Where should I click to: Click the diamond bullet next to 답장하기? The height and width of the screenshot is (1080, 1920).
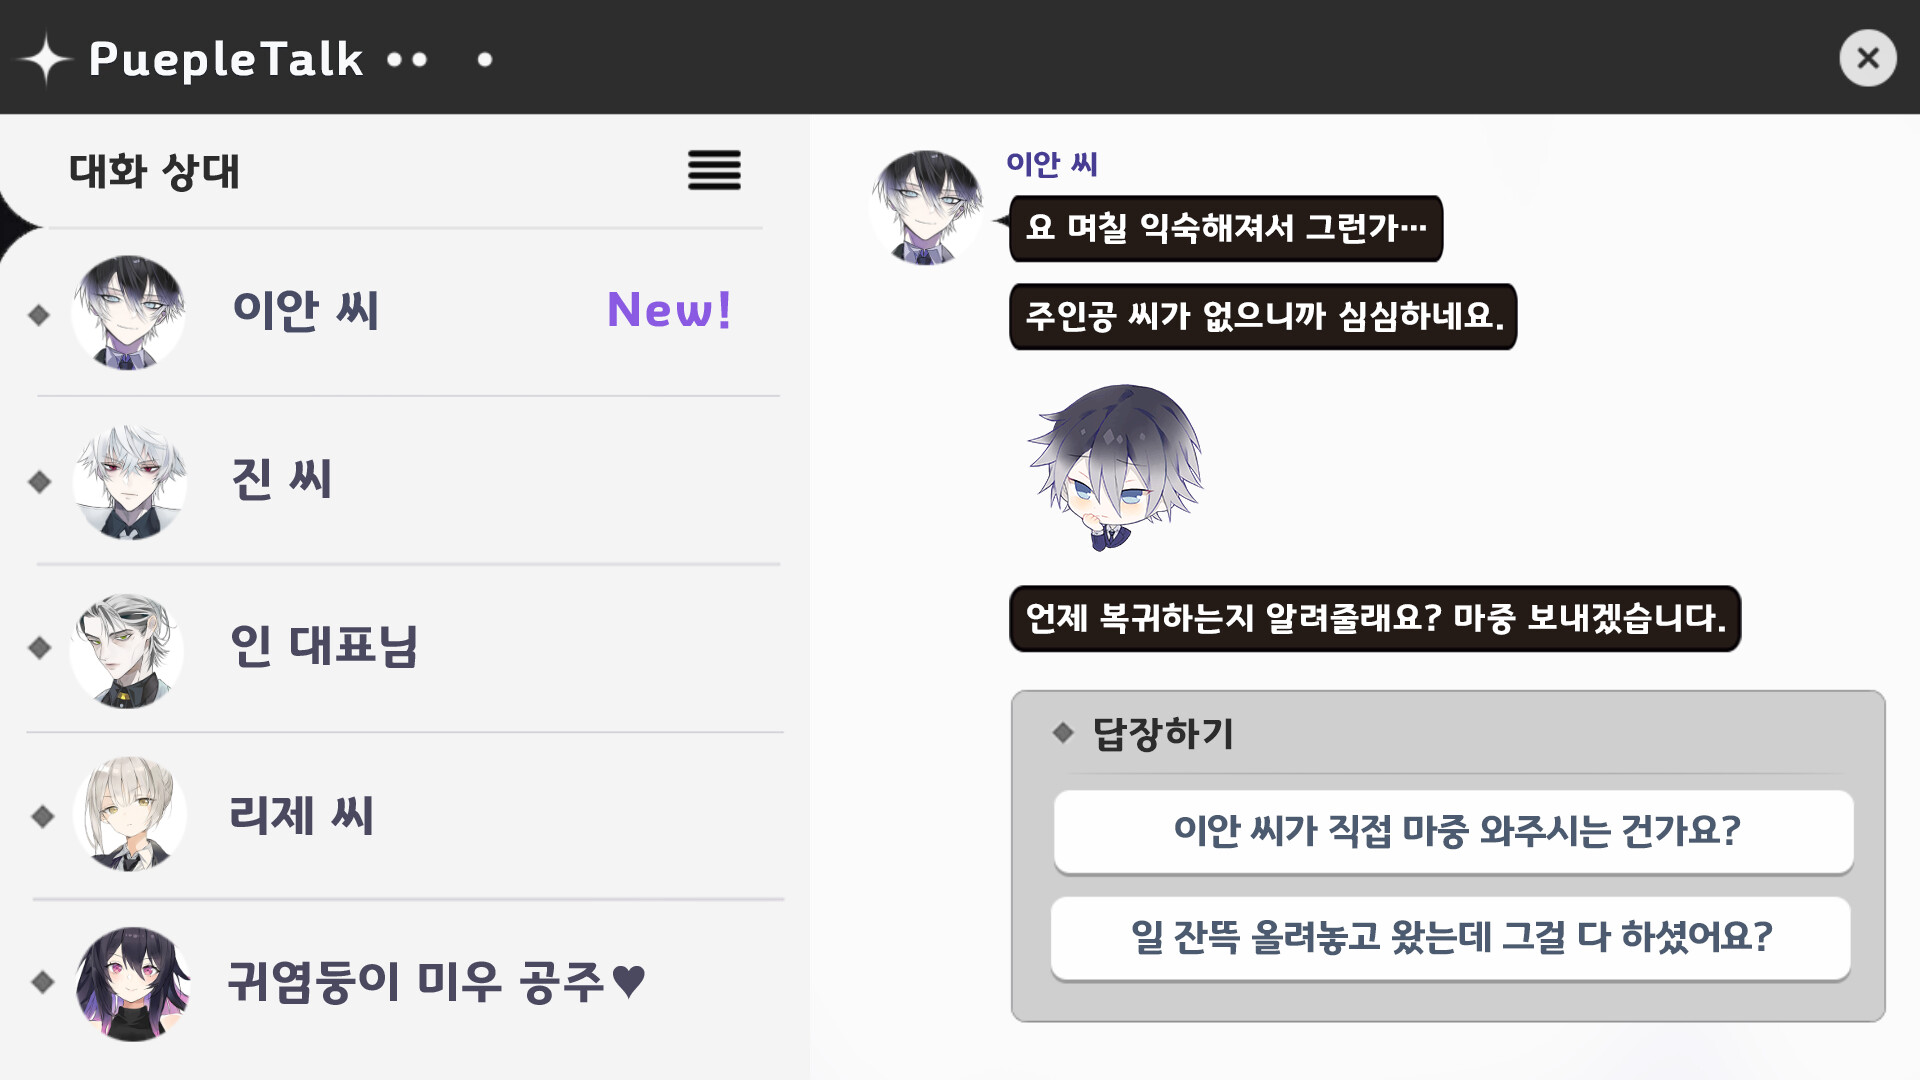tap(1063, 733)
